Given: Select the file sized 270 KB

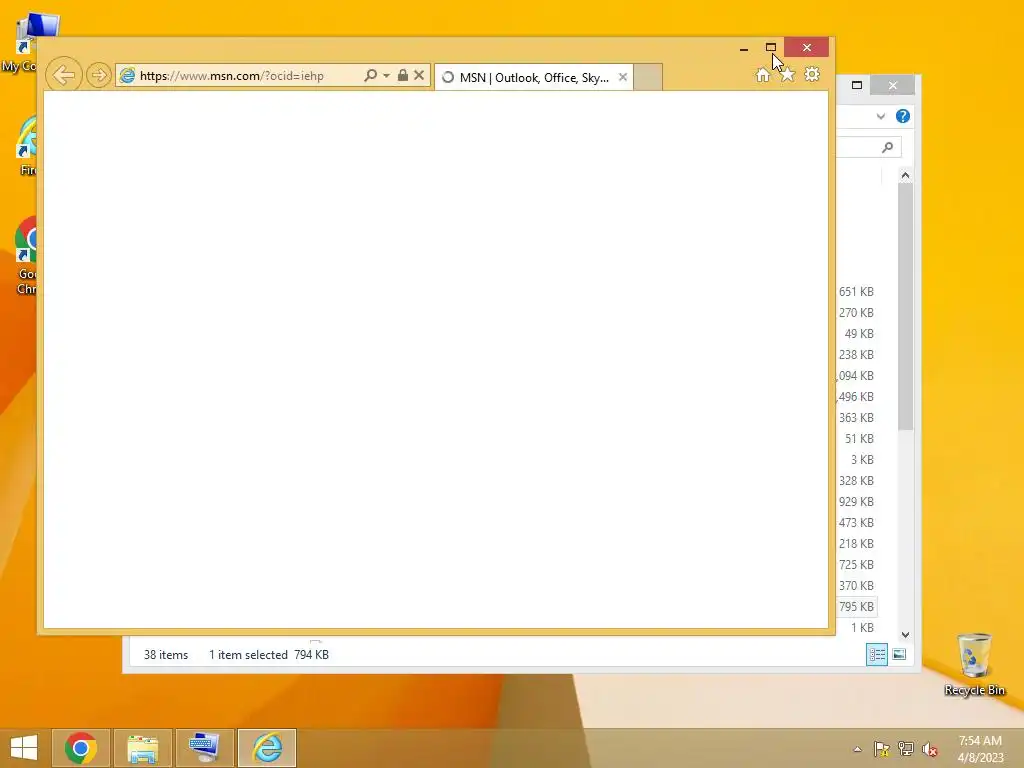Looking at the screenshot, I should pos(856,313).
